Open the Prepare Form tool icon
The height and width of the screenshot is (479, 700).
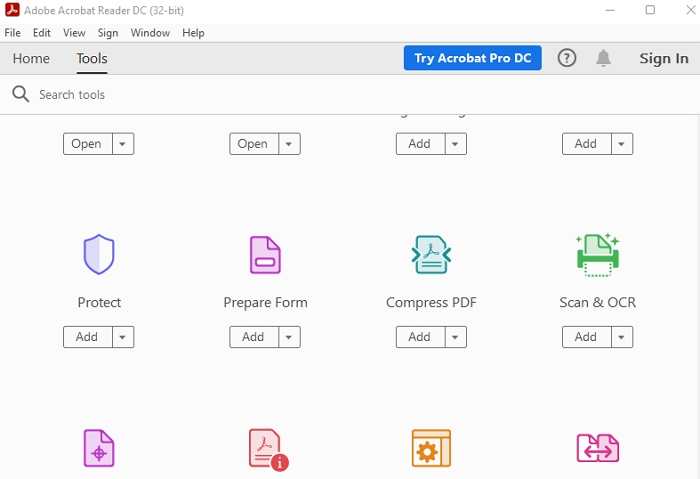tap(265, 254)
